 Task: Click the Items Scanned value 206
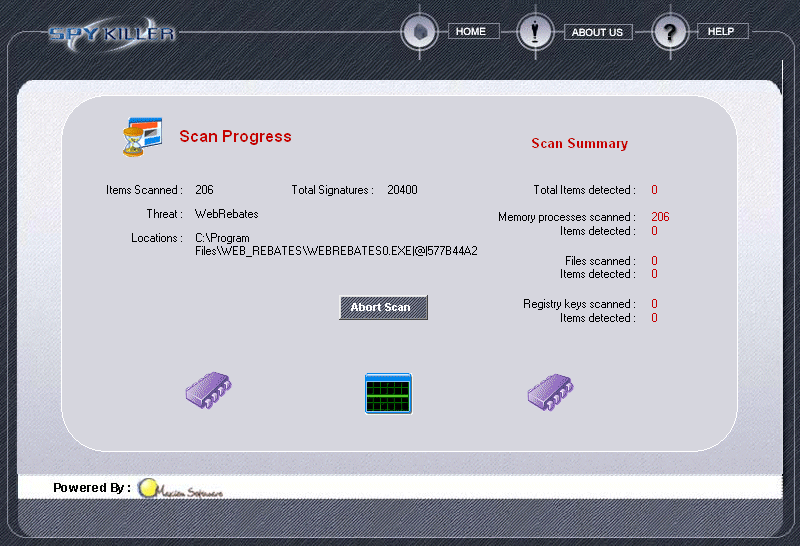coord(204,190)
